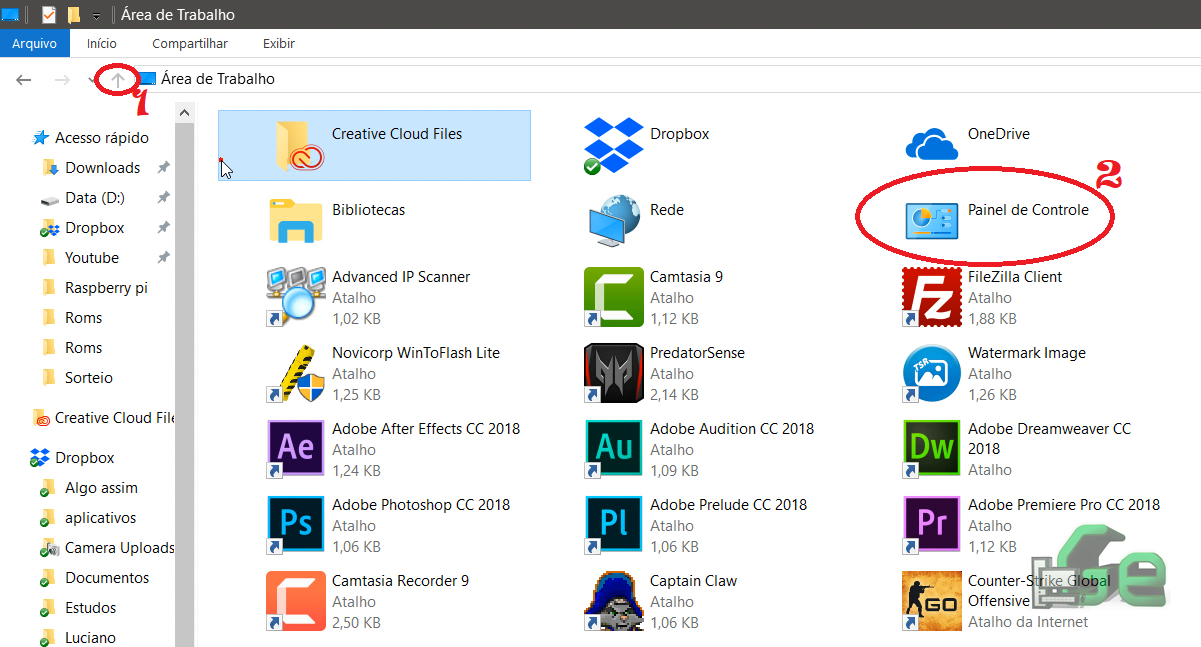1201x647 pixels.
Task: Open the Arquivo menu tab
Action: 35,43
